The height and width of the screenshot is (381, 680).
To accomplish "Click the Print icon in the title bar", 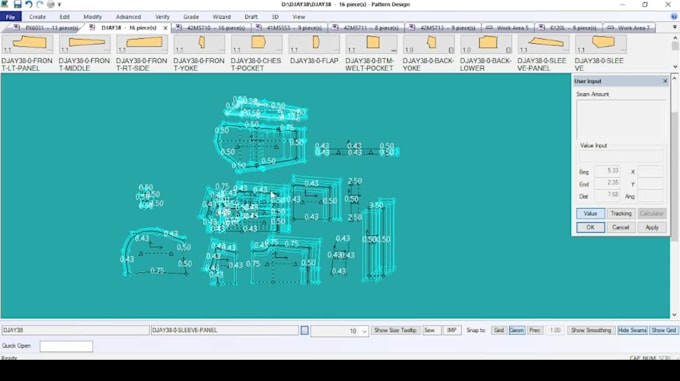I will coord(51,4).
